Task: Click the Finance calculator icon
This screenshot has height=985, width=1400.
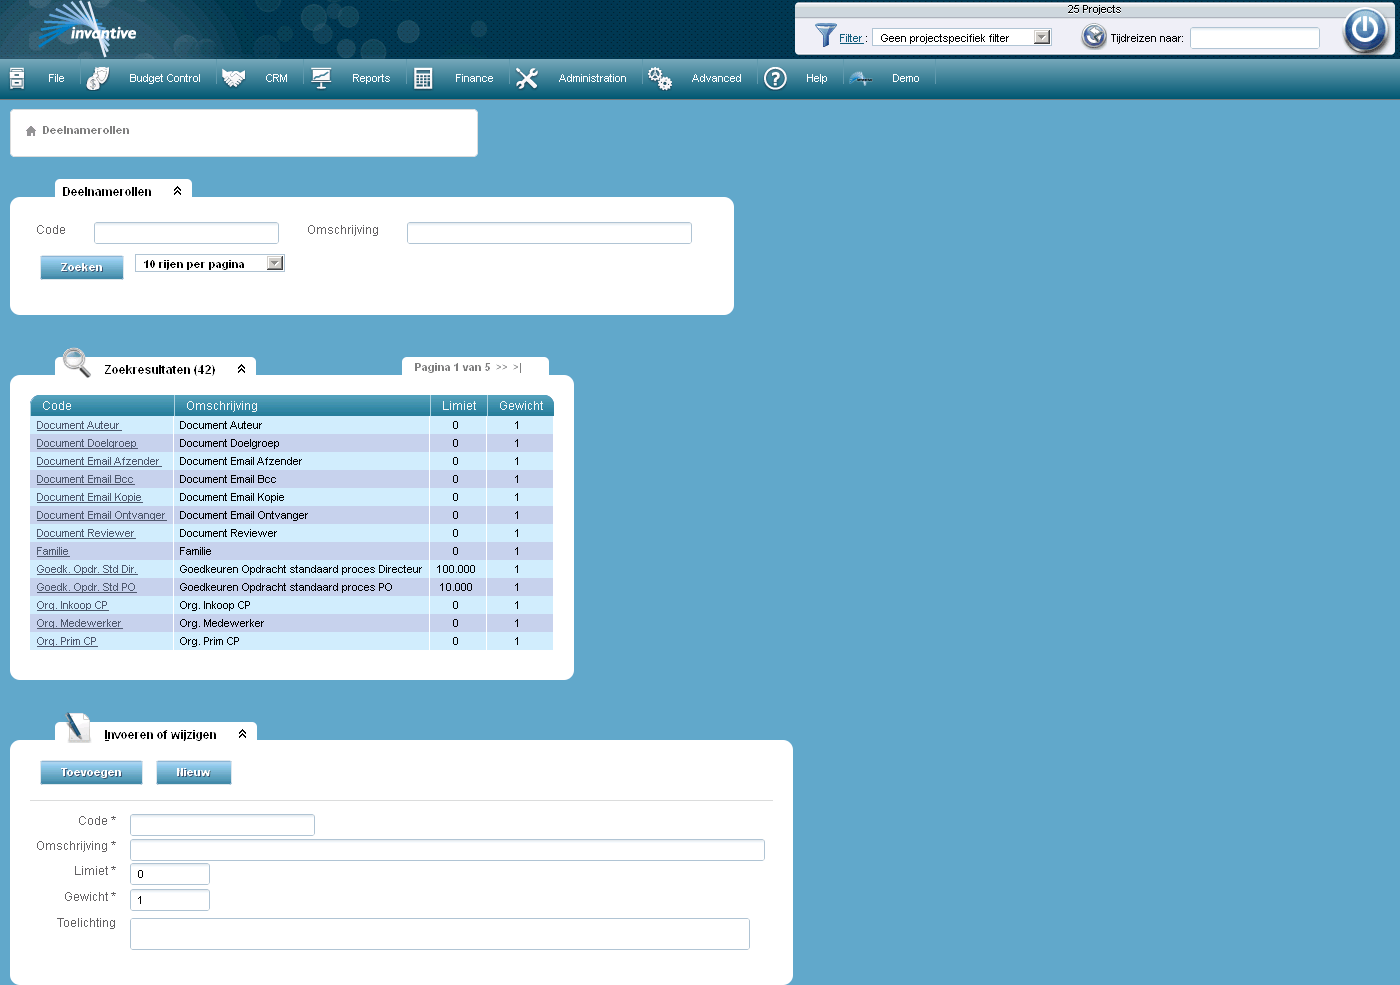Action: point(423,78)
